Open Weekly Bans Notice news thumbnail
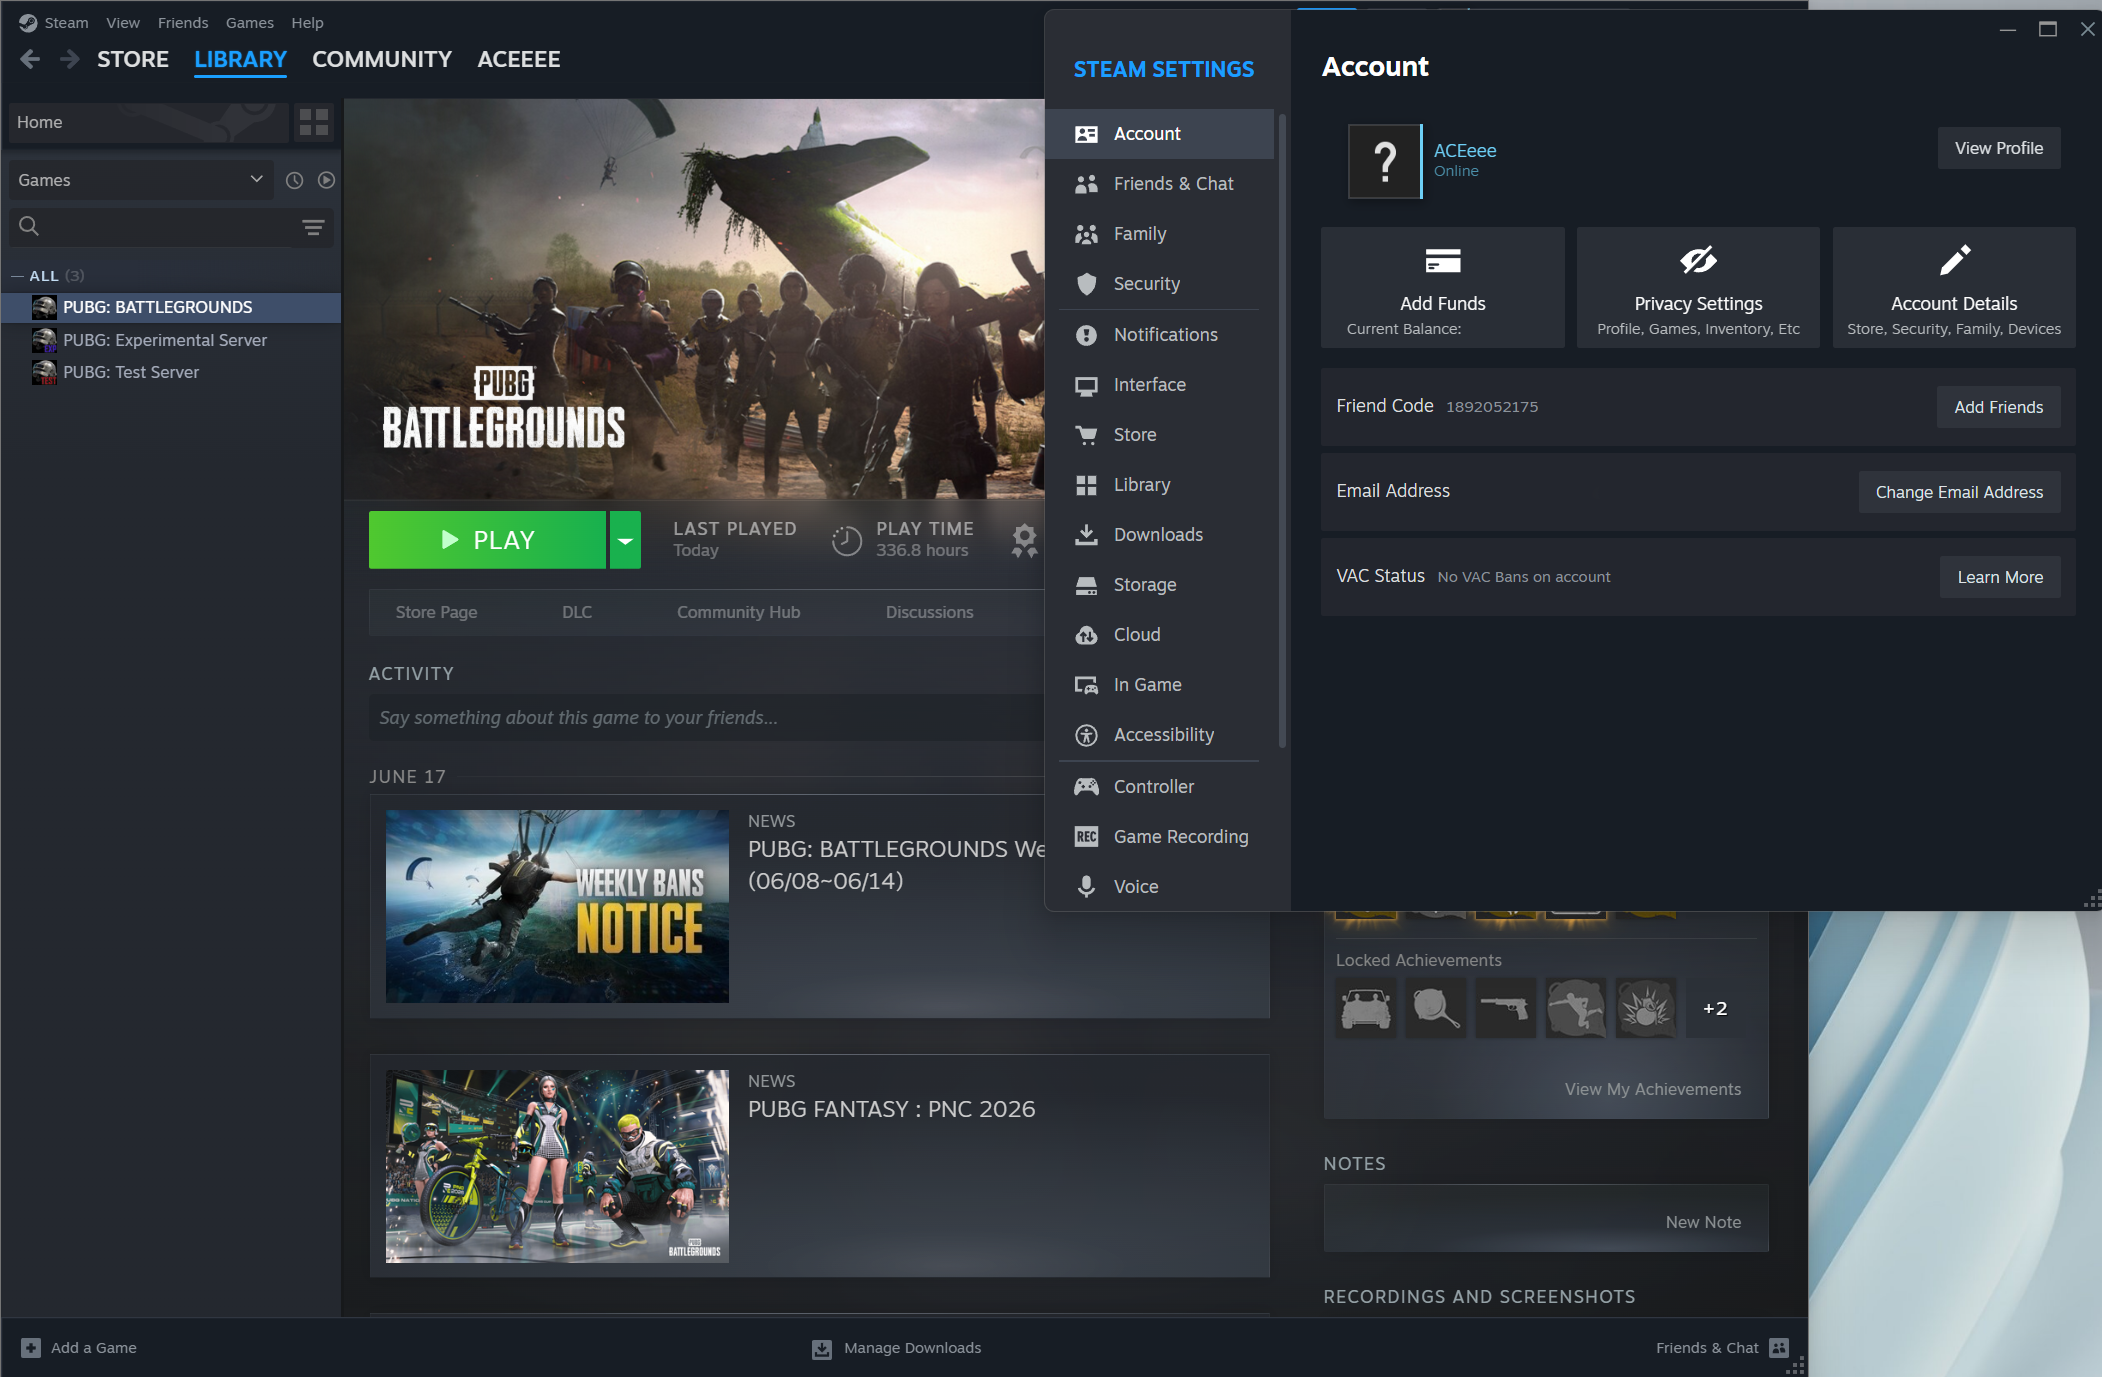The image size is (2102, 1377). click(557, 906)
